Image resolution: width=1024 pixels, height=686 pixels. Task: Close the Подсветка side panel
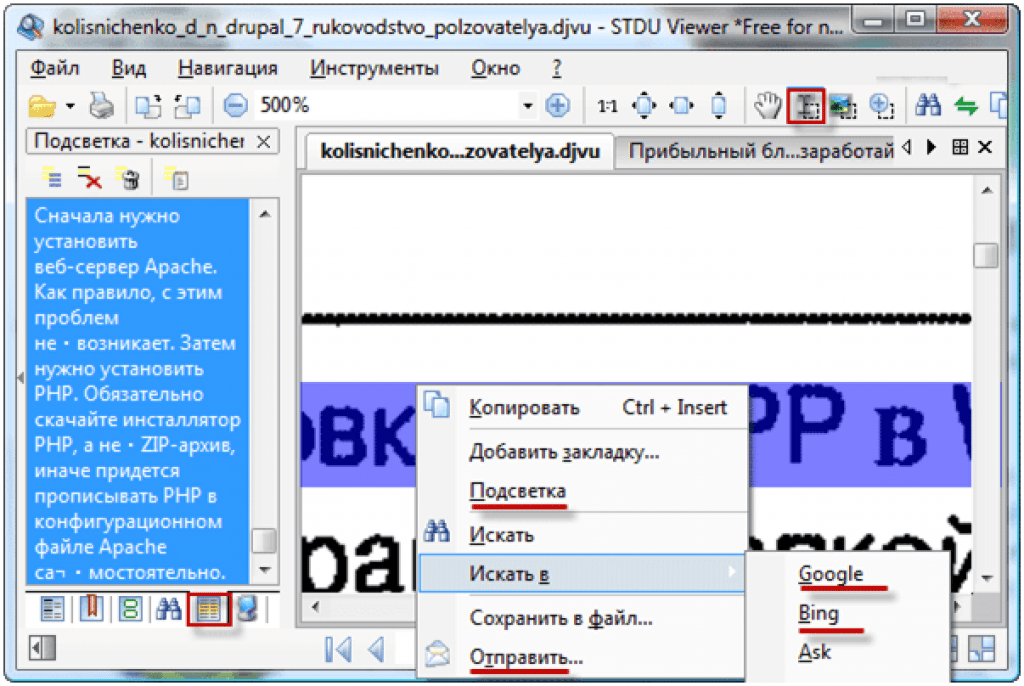(x=263, y=142)
